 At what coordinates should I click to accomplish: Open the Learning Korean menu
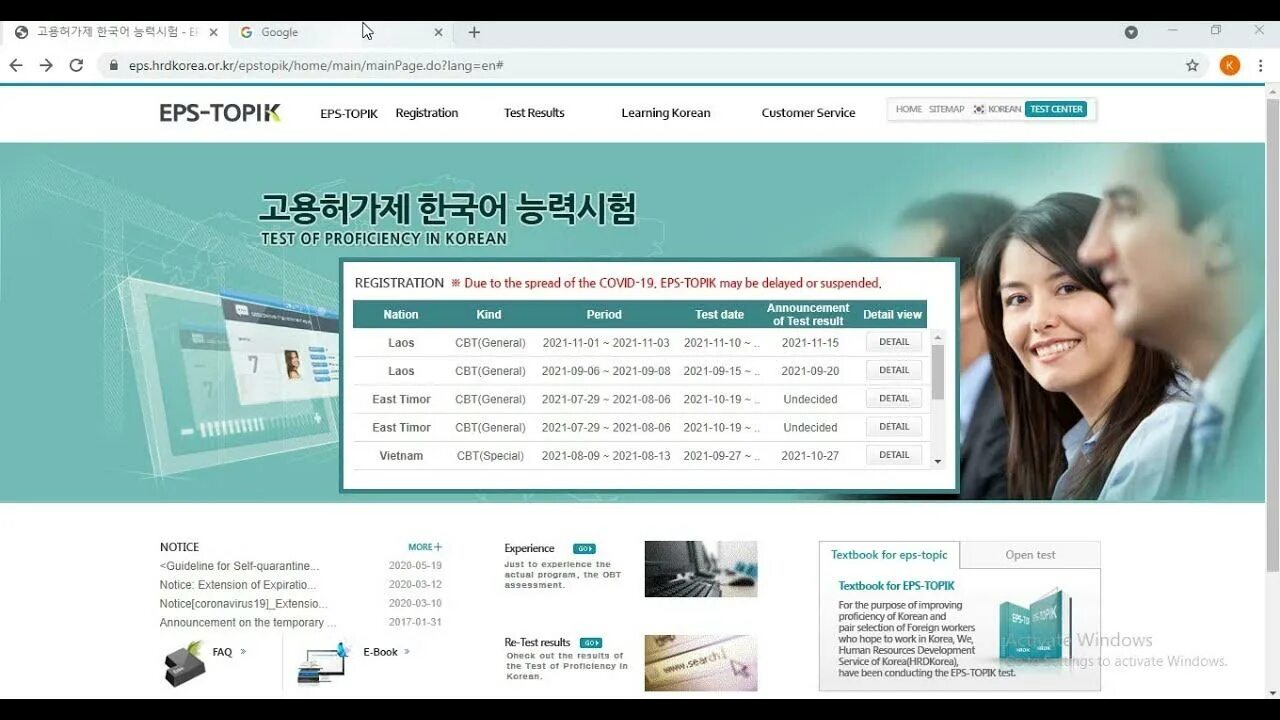[x=666, y=113]
